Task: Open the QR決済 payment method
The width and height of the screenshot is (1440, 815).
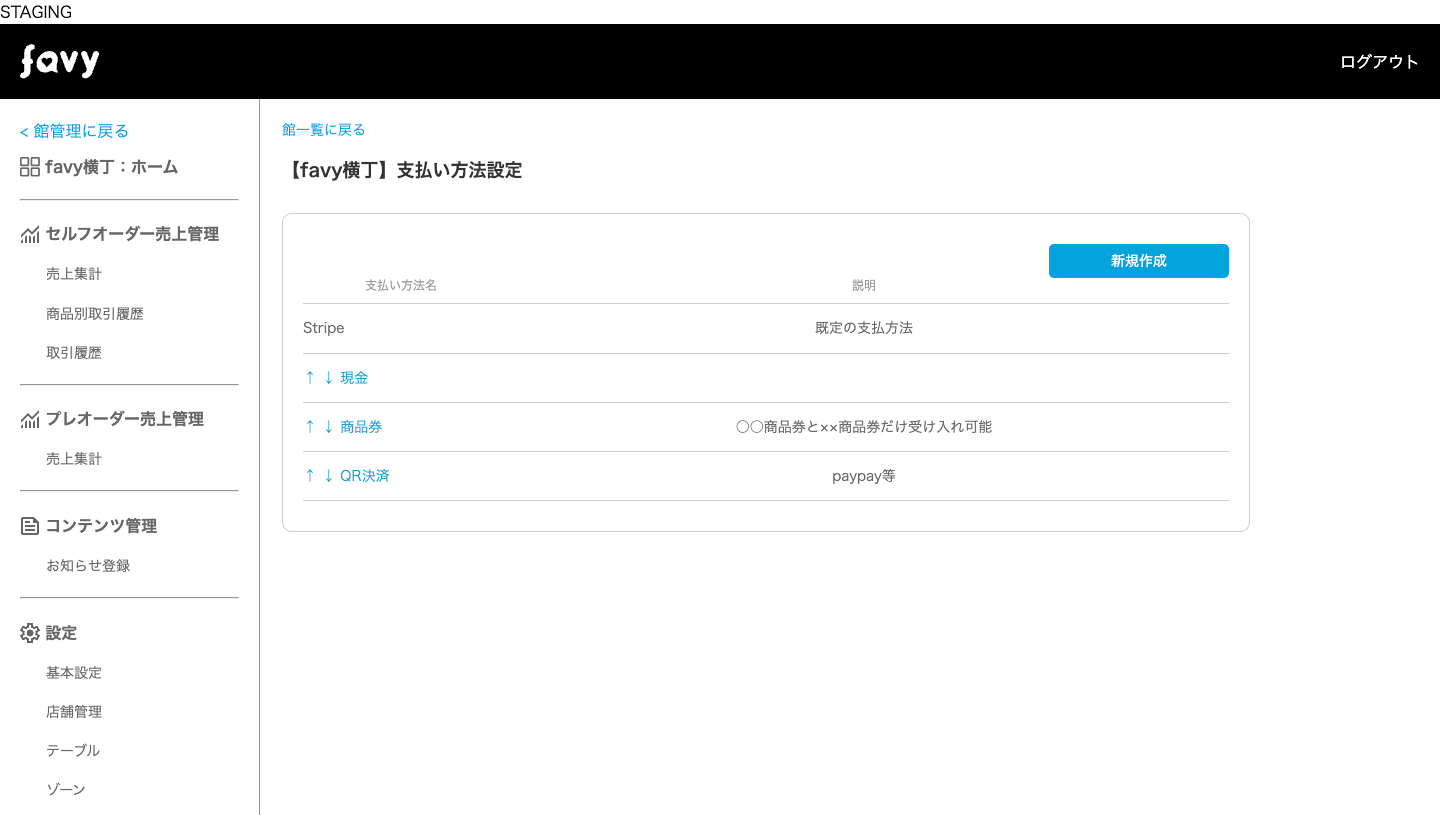Action: pyautogui.click(x=365, y=476)
